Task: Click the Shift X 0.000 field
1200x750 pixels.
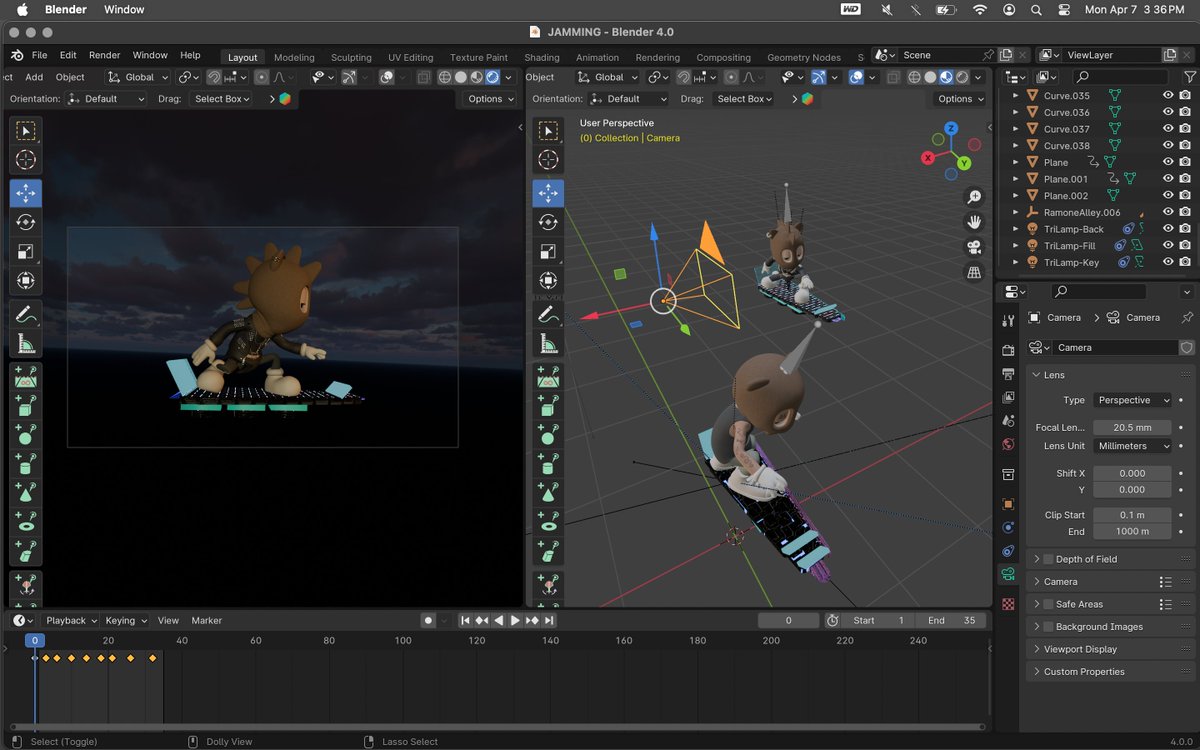Action: [x=1132, y=473]
